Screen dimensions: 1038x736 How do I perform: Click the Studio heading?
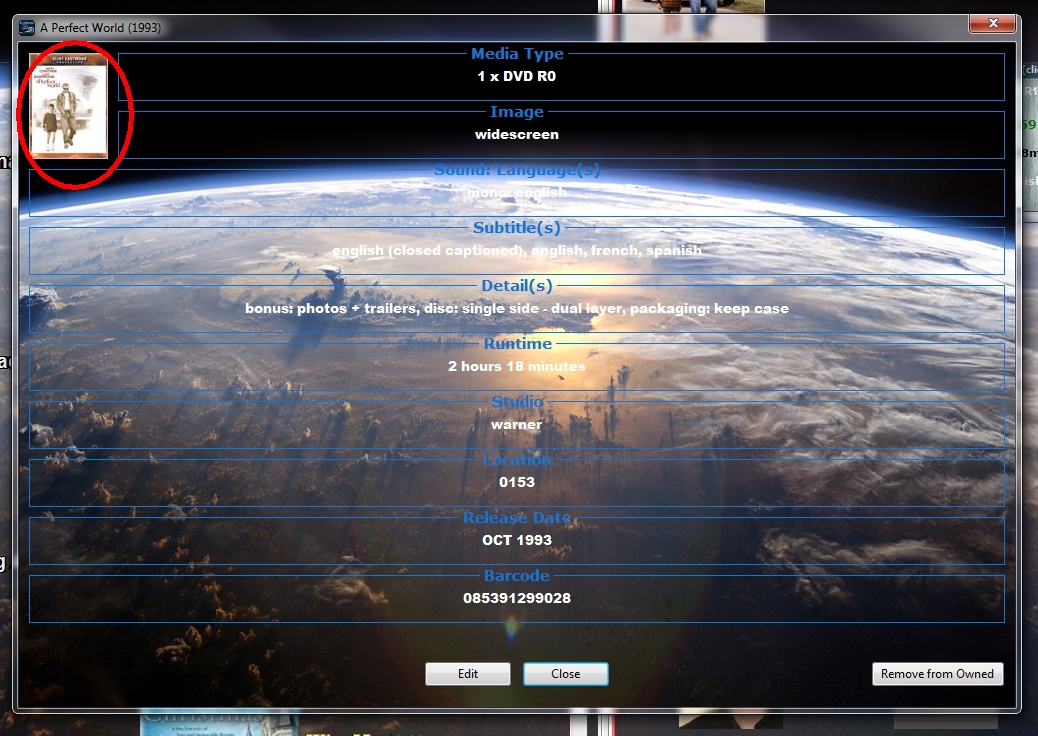point(517,401)
